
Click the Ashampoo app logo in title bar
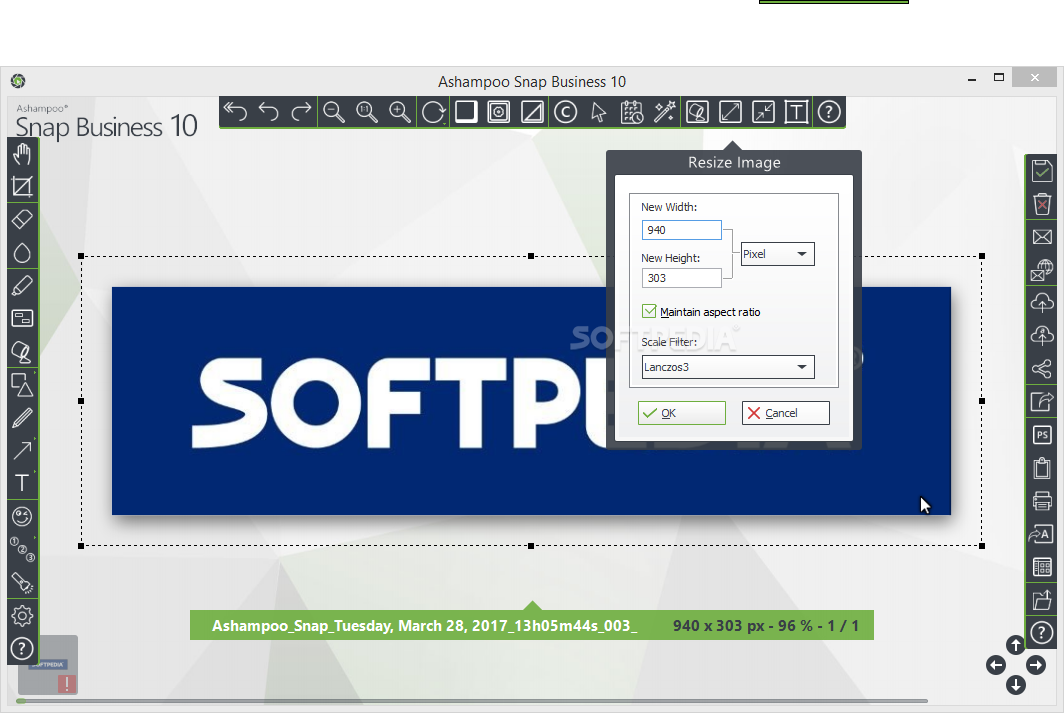coord(18,81)
